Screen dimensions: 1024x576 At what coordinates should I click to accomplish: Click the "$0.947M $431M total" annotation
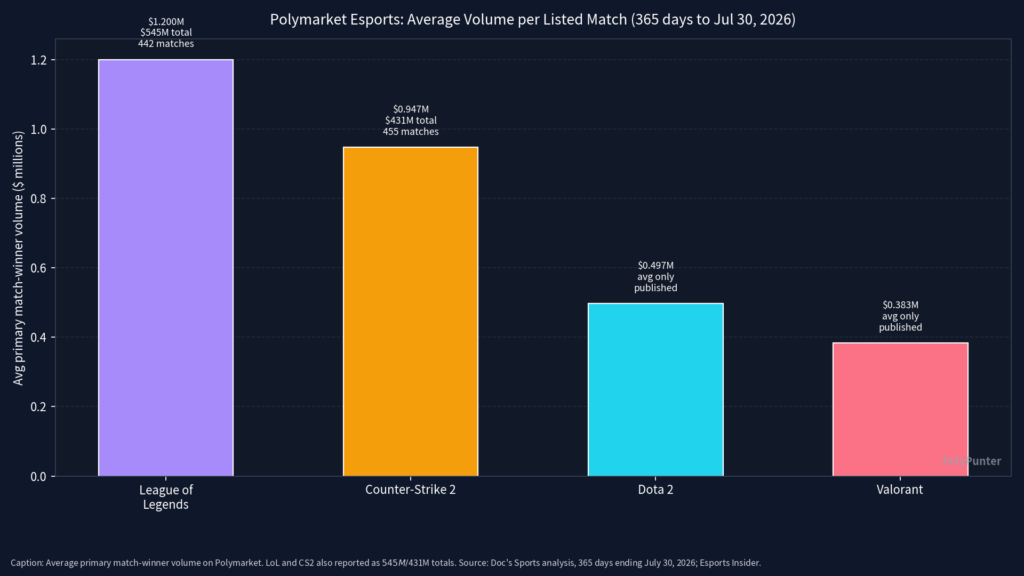(x=411, y=120)
